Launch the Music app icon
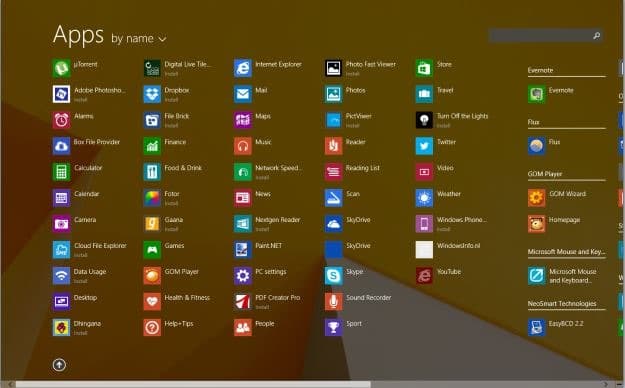The height and width of the screenshot is (388, 625). 243,146
